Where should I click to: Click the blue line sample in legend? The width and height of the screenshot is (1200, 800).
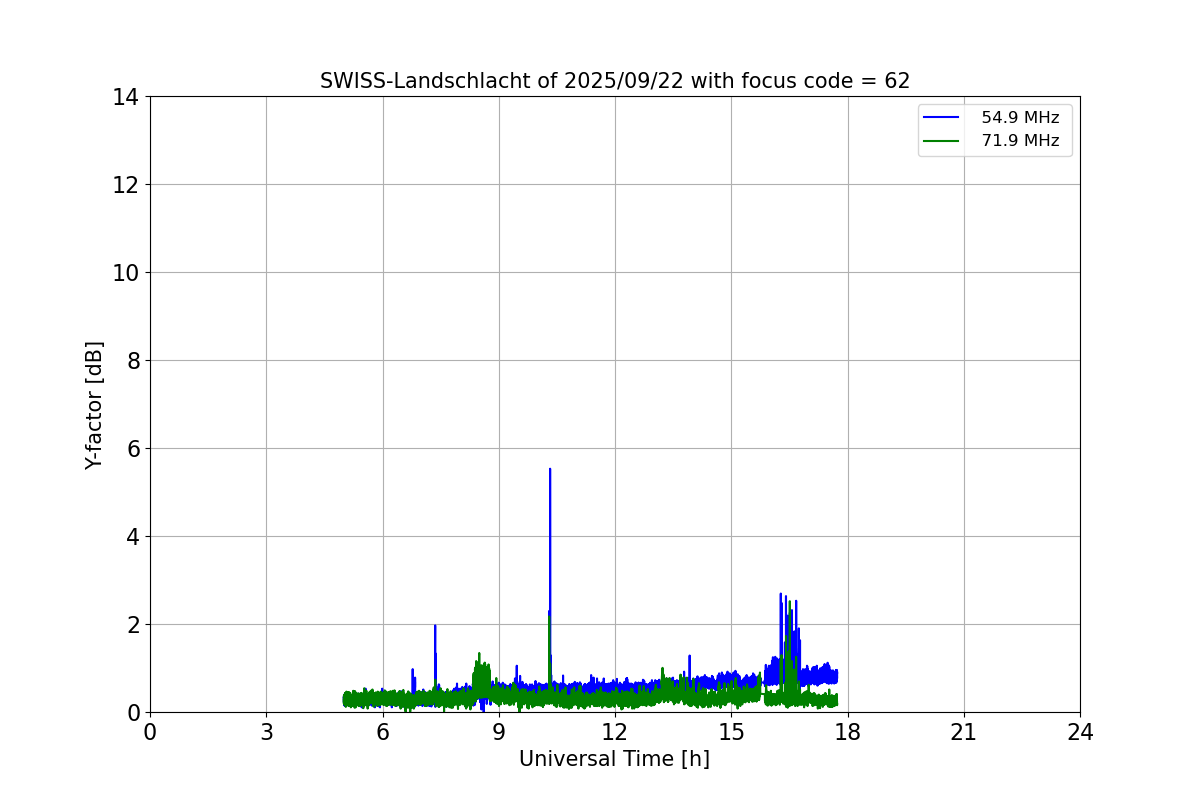942,118
